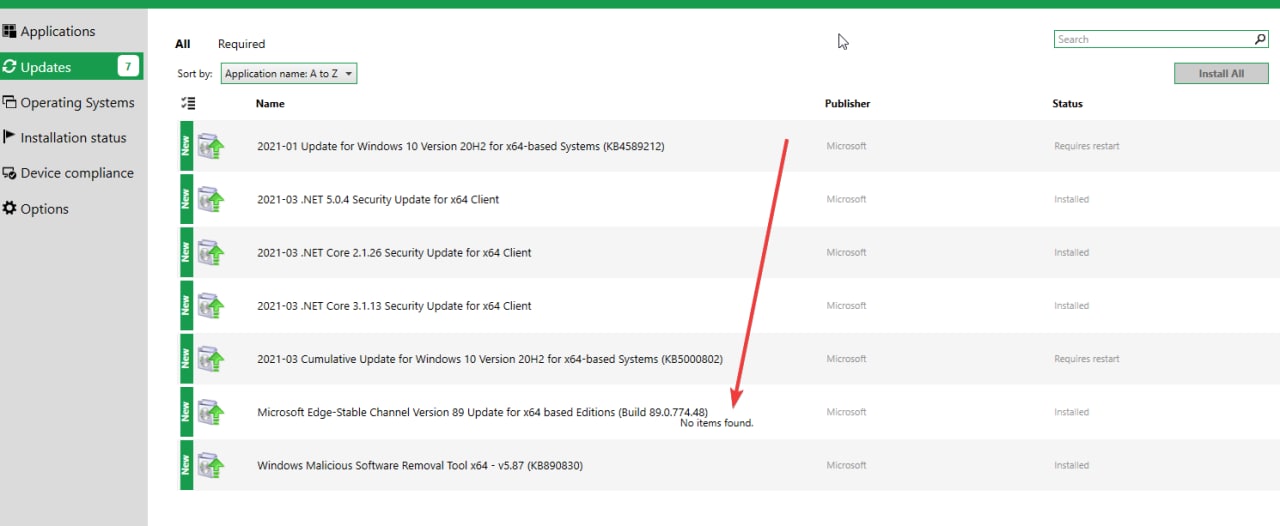Click update icon for .NET Core 3.1.13 row

coord(210,305)
